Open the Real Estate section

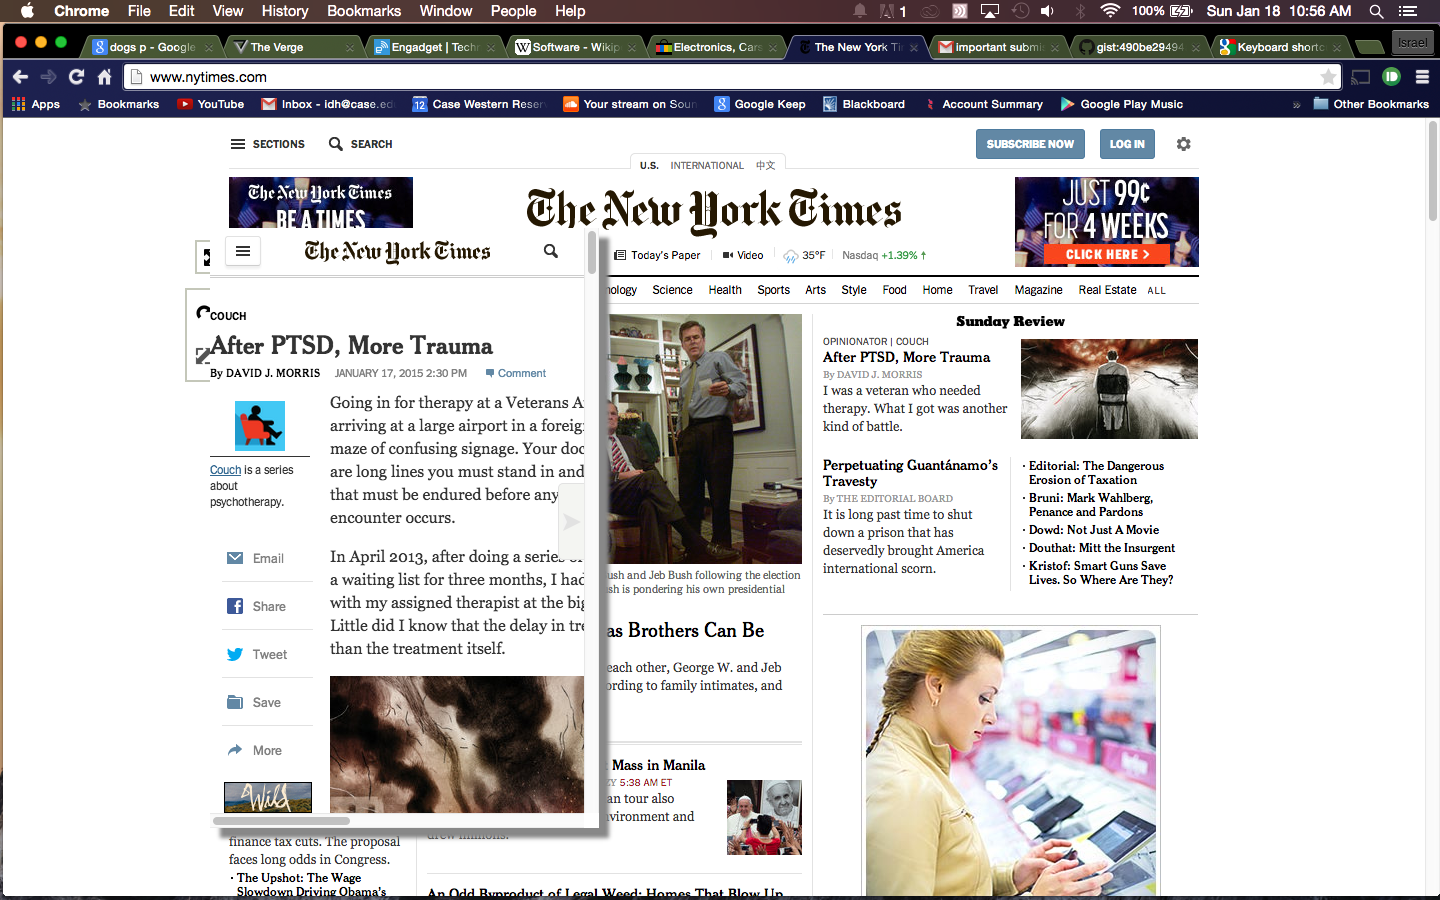pyautogui.click(x=1107, y=290)
